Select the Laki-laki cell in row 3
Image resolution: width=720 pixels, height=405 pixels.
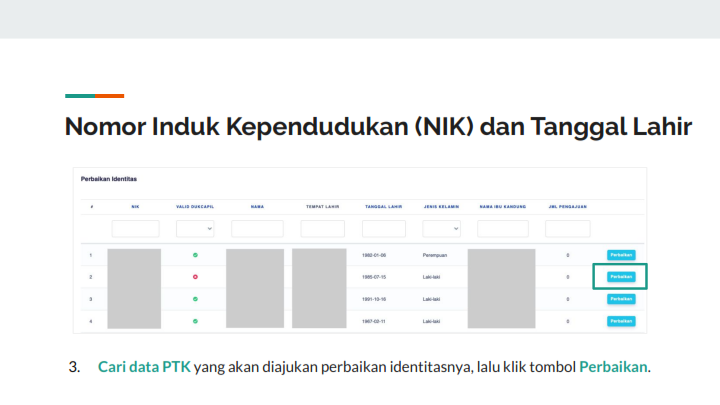point(431,299)
